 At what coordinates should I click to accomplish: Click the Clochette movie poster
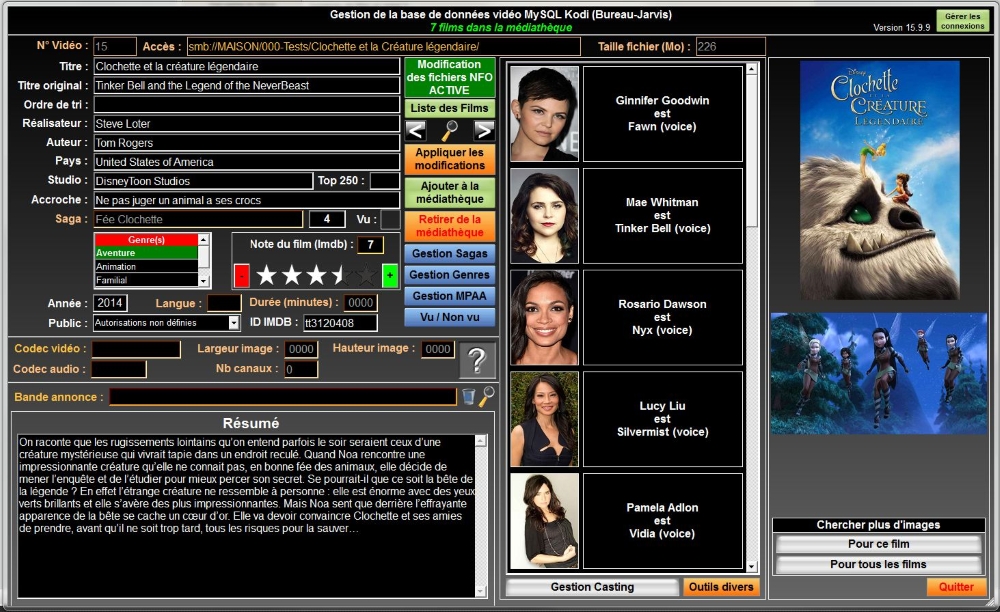[879, 180]
